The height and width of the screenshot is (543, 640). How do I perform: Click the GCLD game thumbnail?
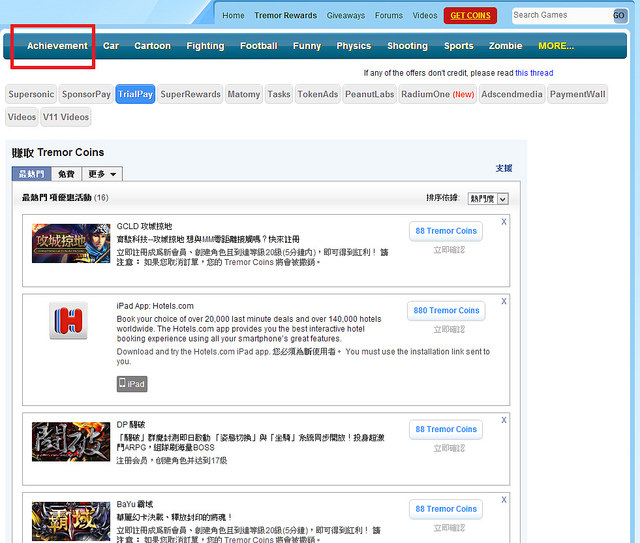pos(71,243)
